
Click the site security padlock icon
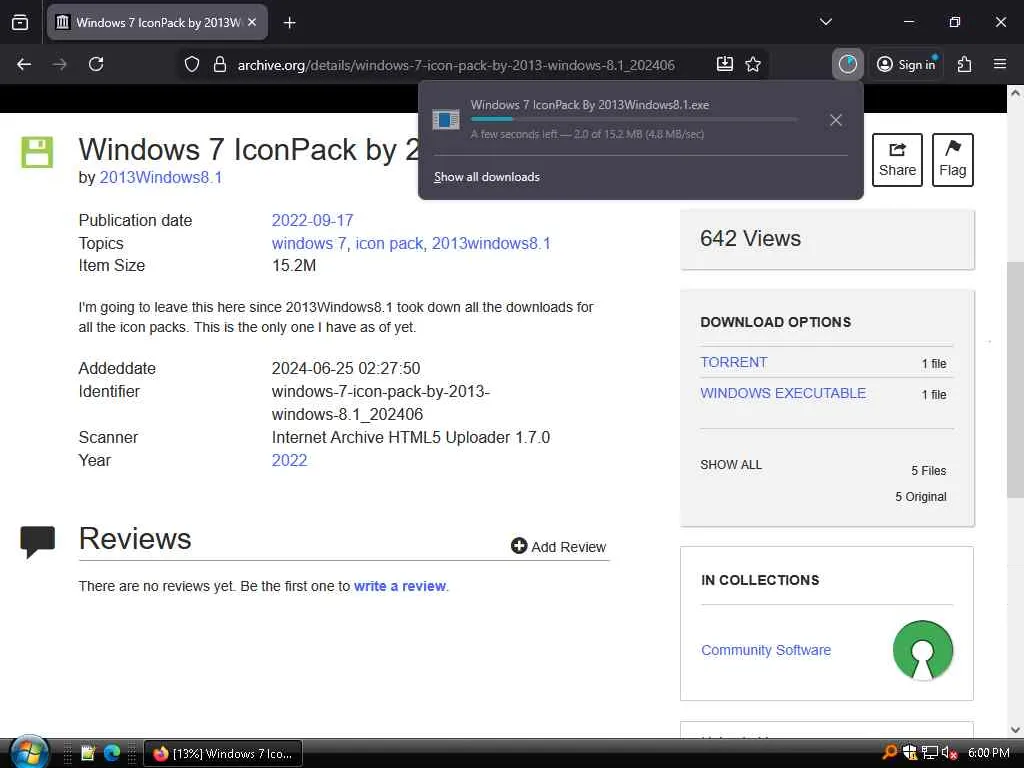tap(220, 64)
